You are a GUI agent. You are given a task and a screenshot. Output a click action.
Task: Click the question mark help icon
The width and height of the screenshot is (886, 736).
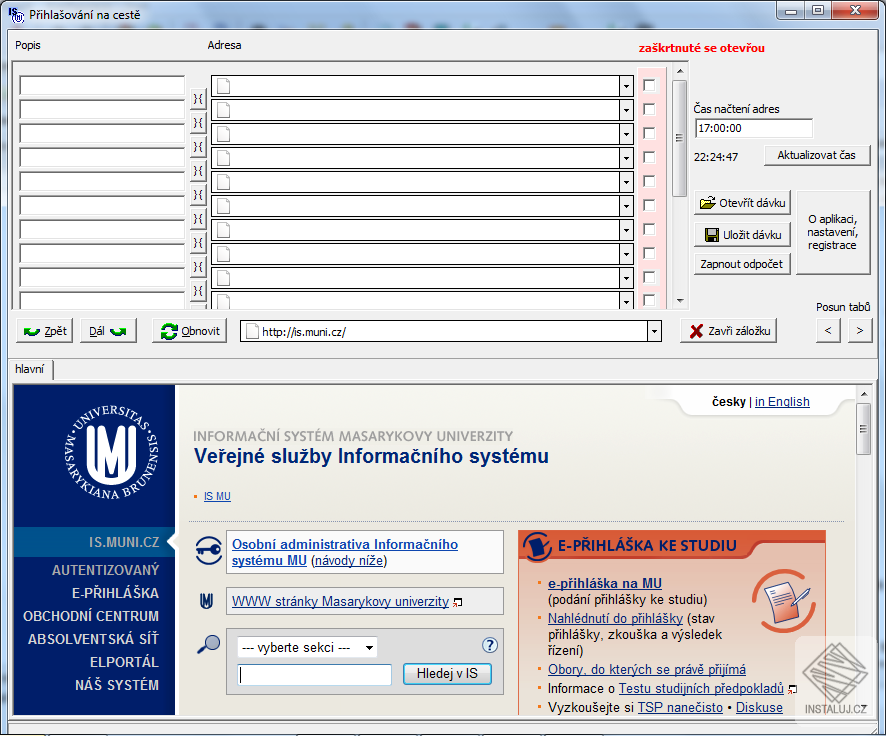tap(489, 645)
